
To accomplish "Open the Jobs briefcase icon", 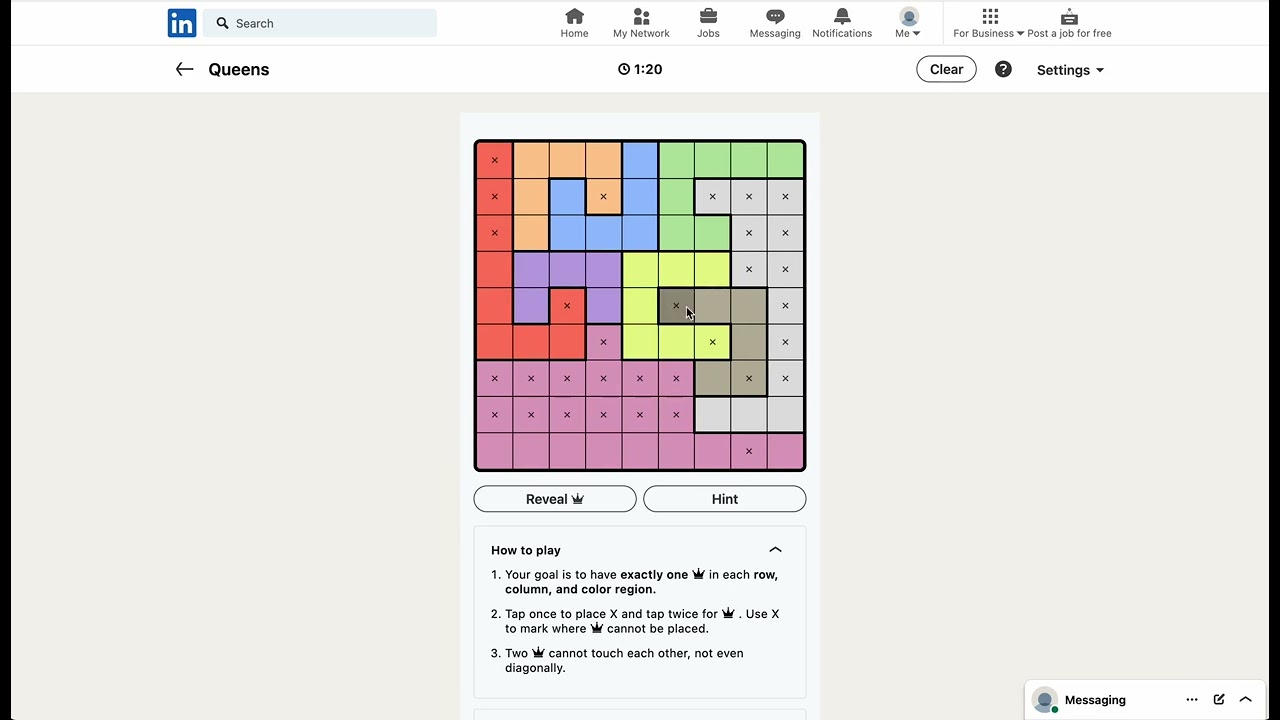I will [x=708, y=16].
